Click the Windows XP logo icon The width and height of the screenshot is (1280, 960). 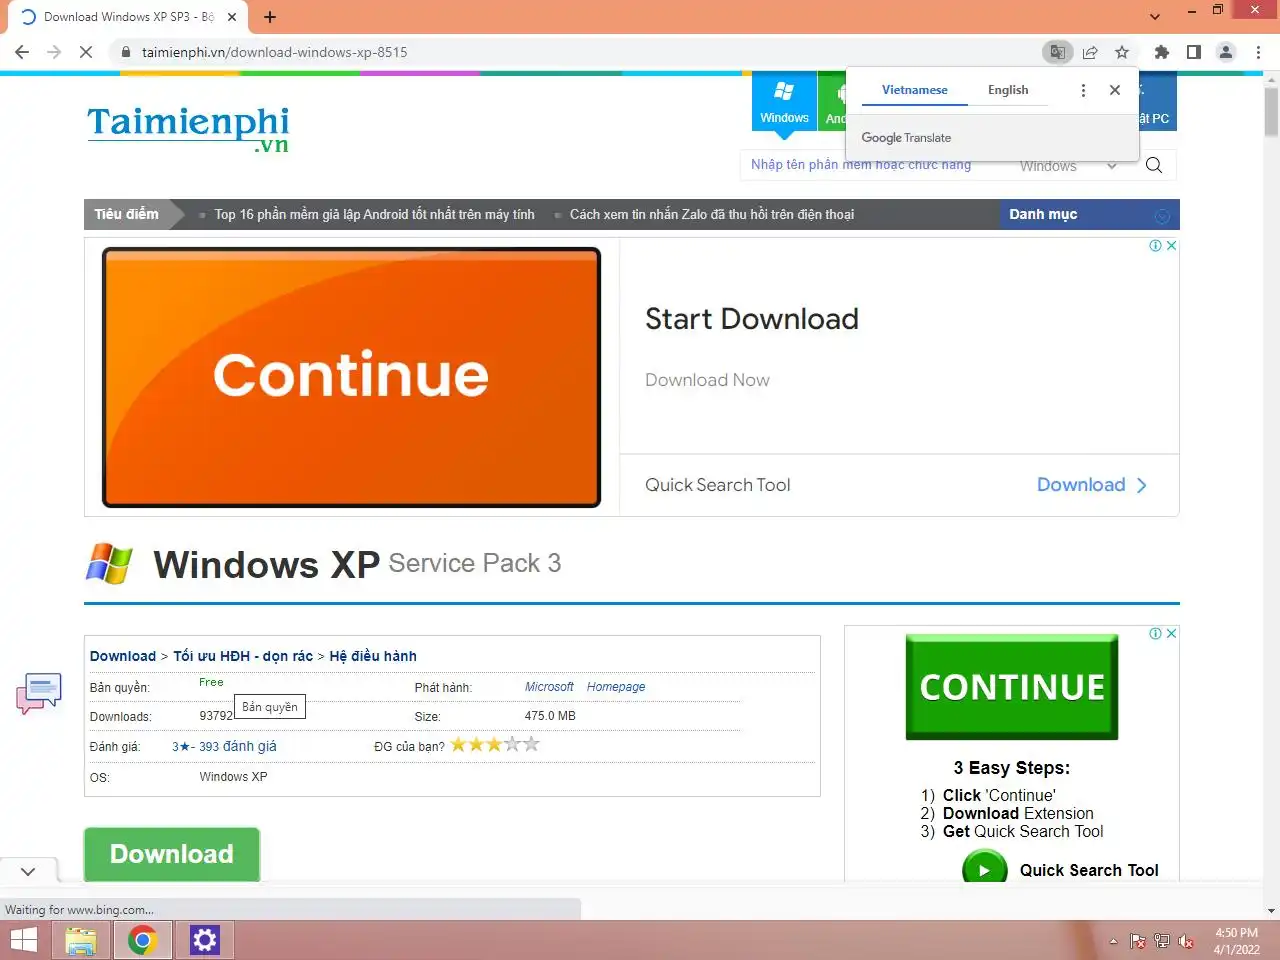point(109,564)
